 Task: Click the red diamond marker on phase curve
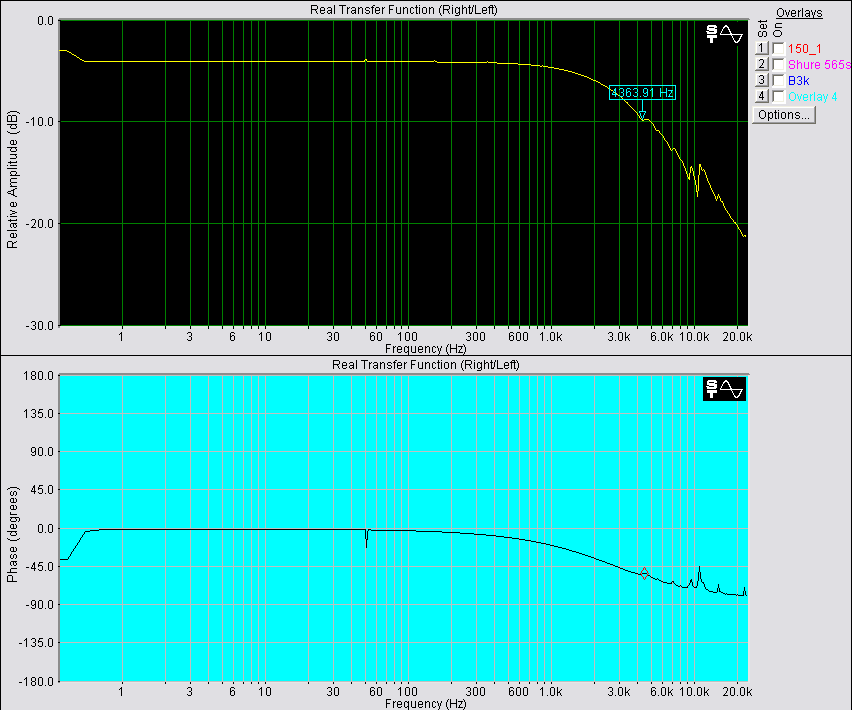[x=644, y=573]
